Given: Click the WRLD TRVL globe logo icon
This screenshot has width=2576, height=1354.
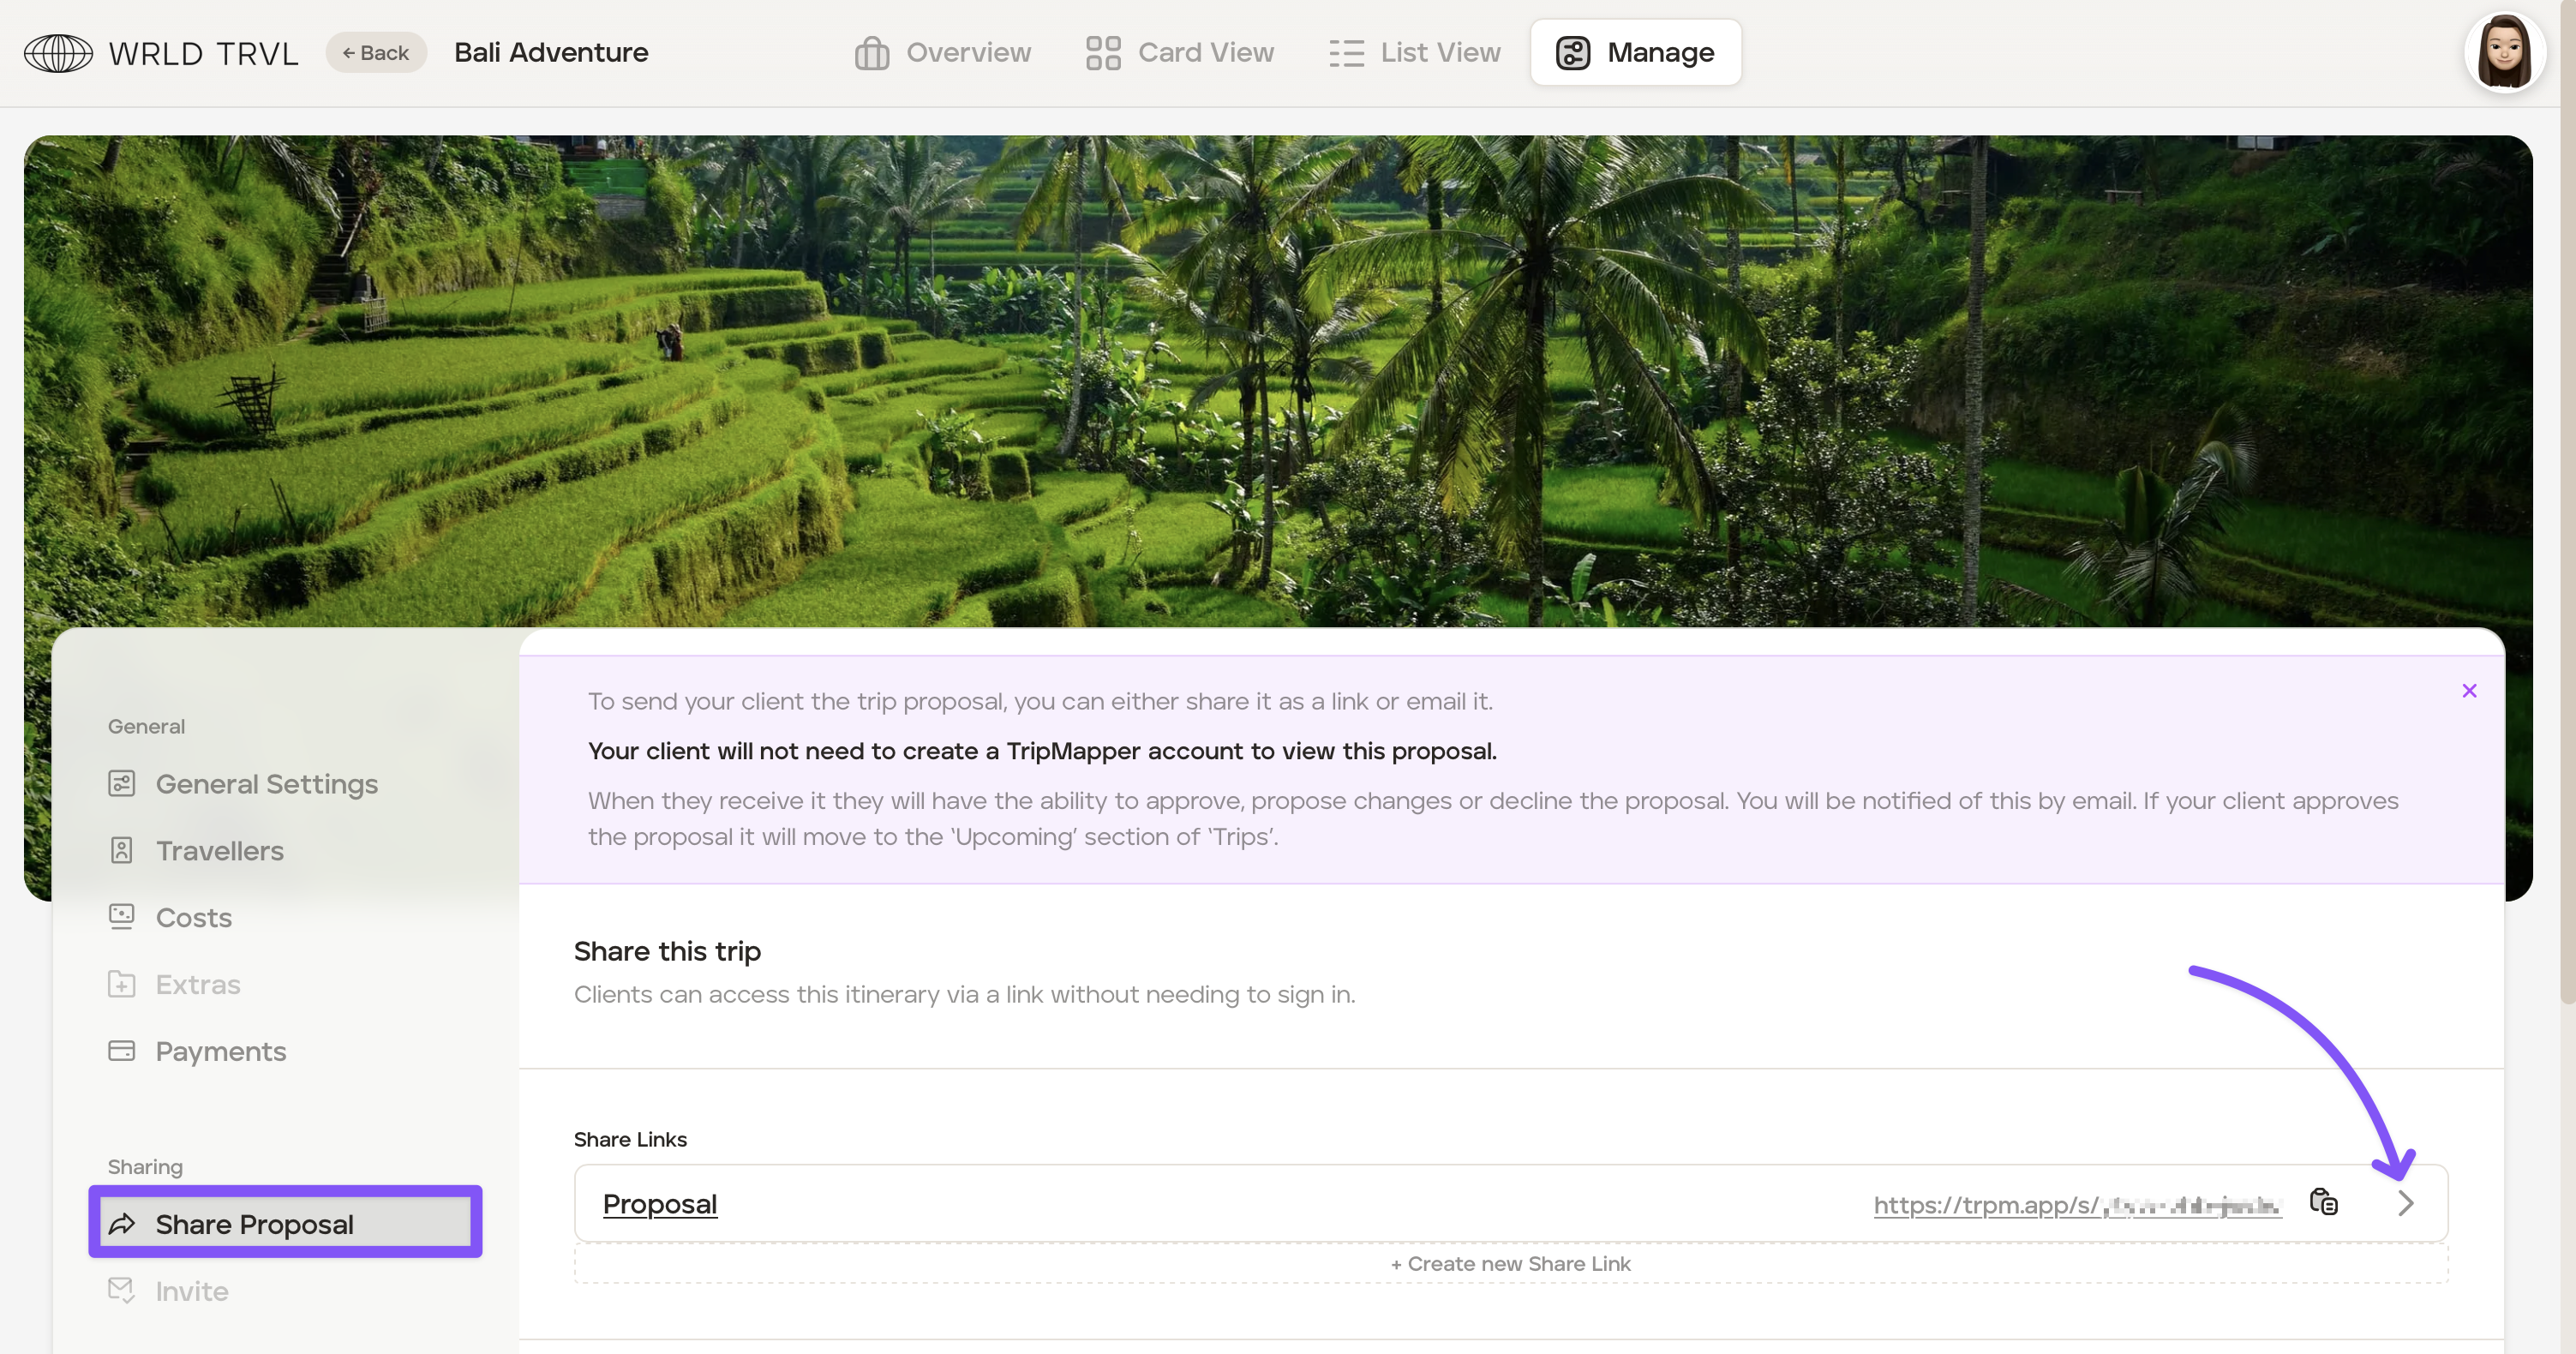Looking at the screenshot, I should [58, 53].
